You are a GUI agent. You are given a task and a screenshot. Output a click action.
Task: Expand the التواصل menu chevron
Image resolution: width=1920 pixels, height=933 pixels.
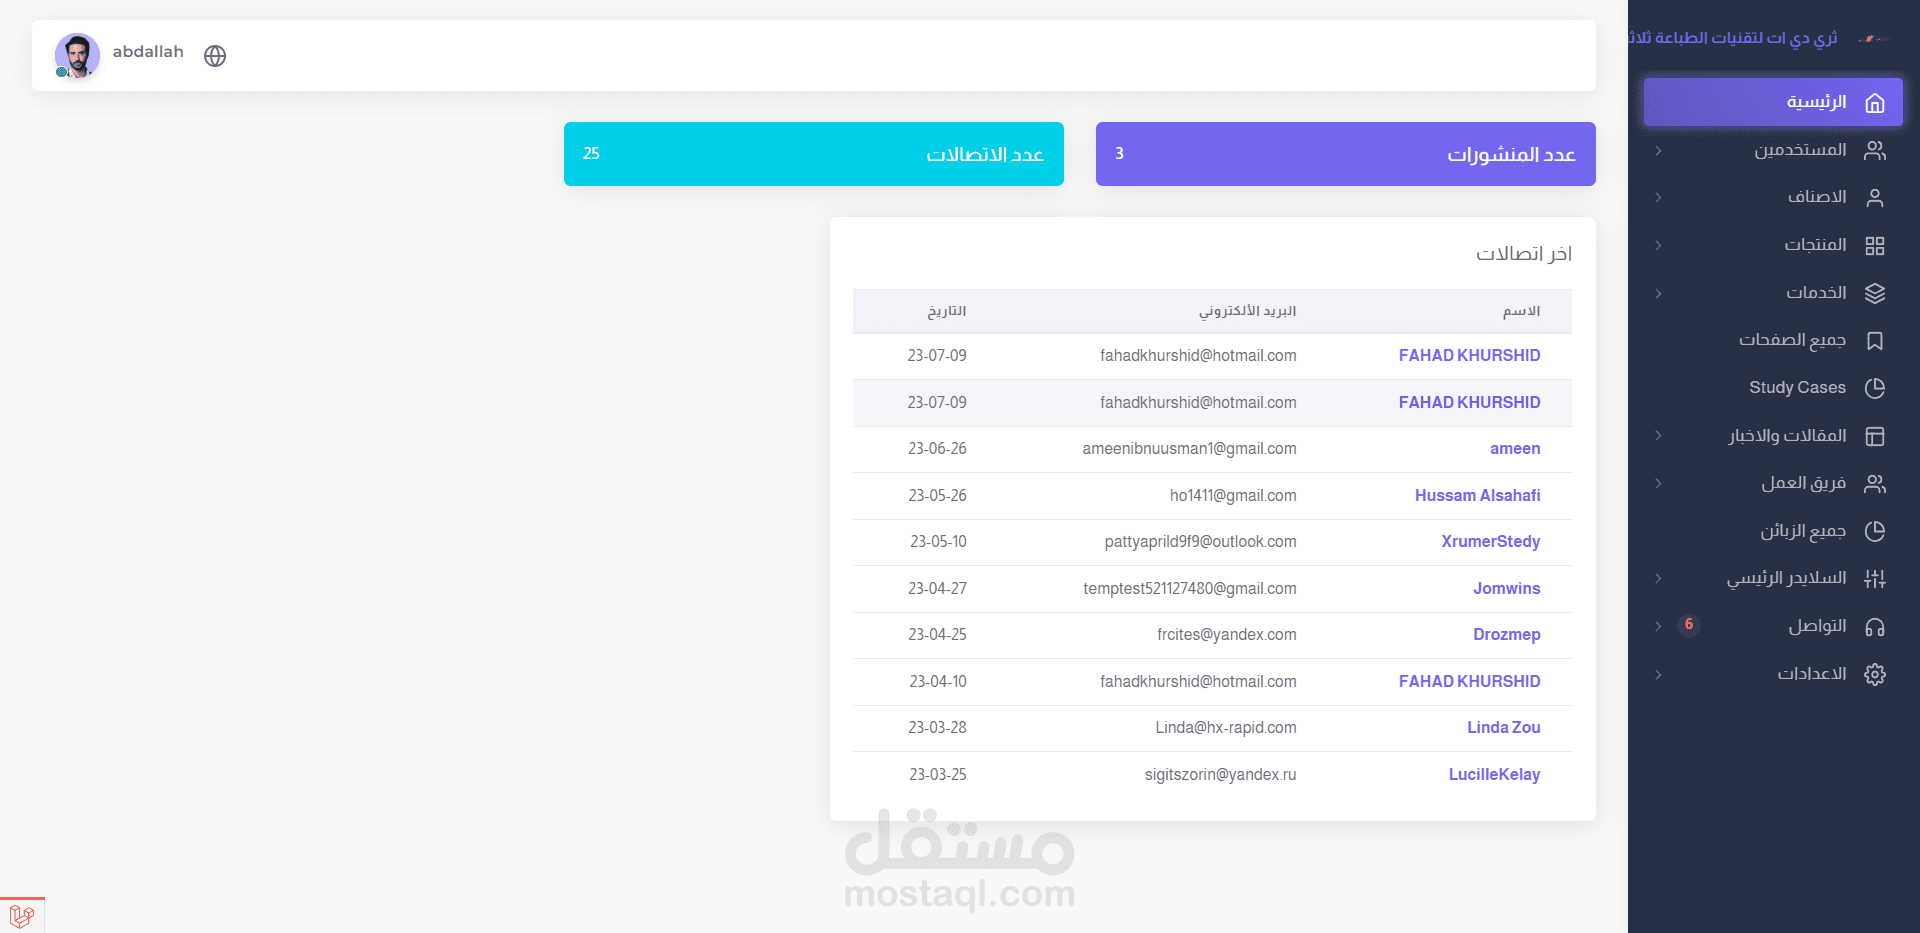[1658, 626]
